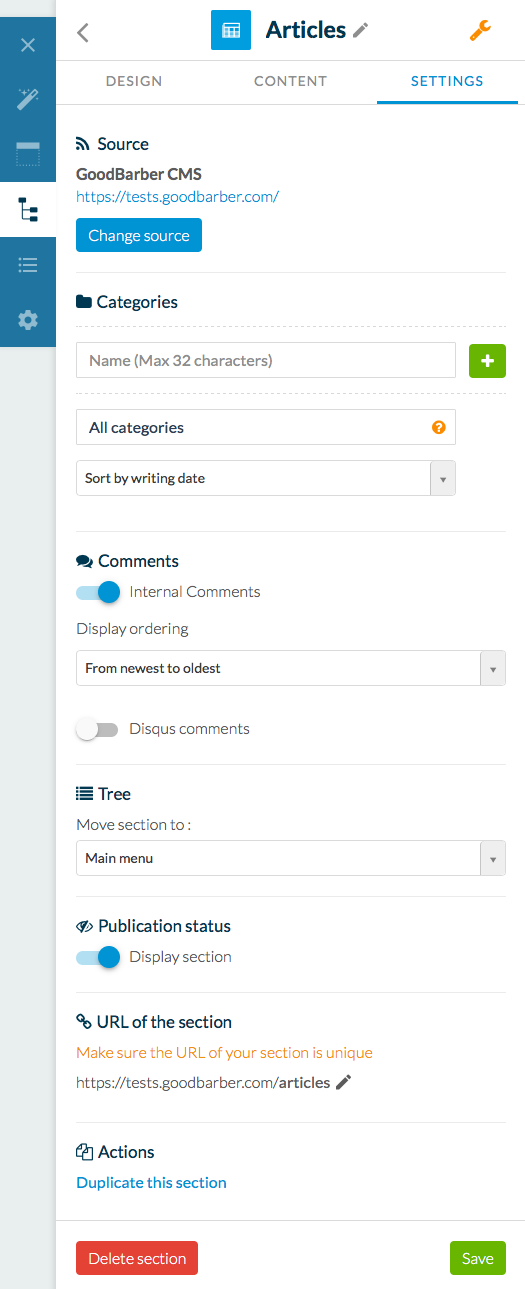
Task: Open the Main menu move section dropdown
Action: [x=291, y=858]
